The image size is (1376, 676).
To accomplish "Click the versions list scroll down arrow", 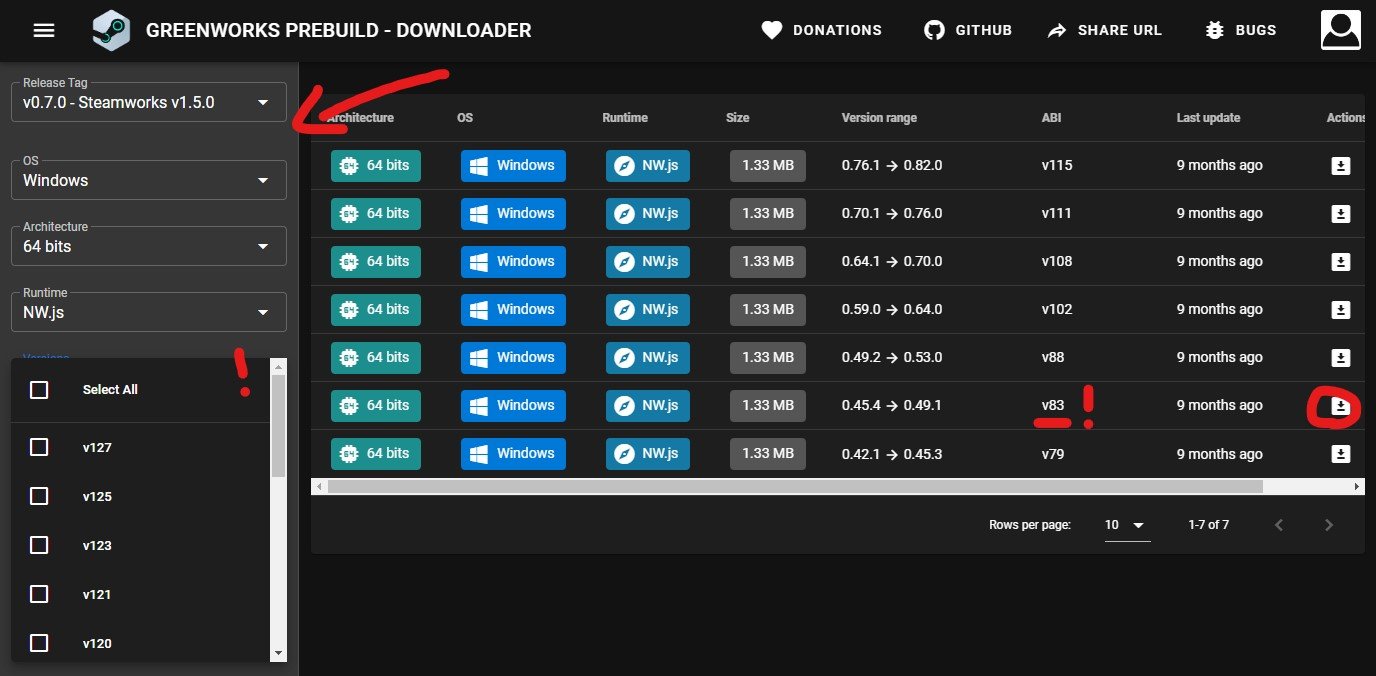I will 278,653.
